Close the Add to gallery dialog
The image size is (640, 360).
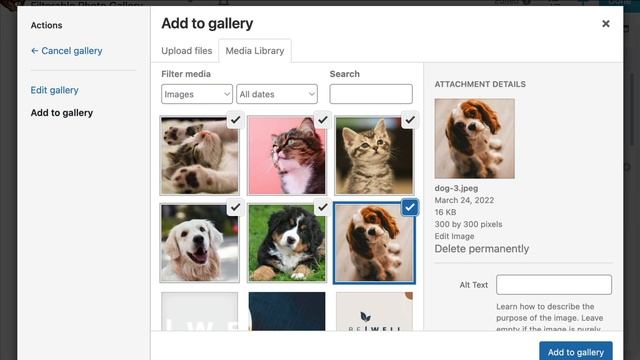[x=606, y=24]
